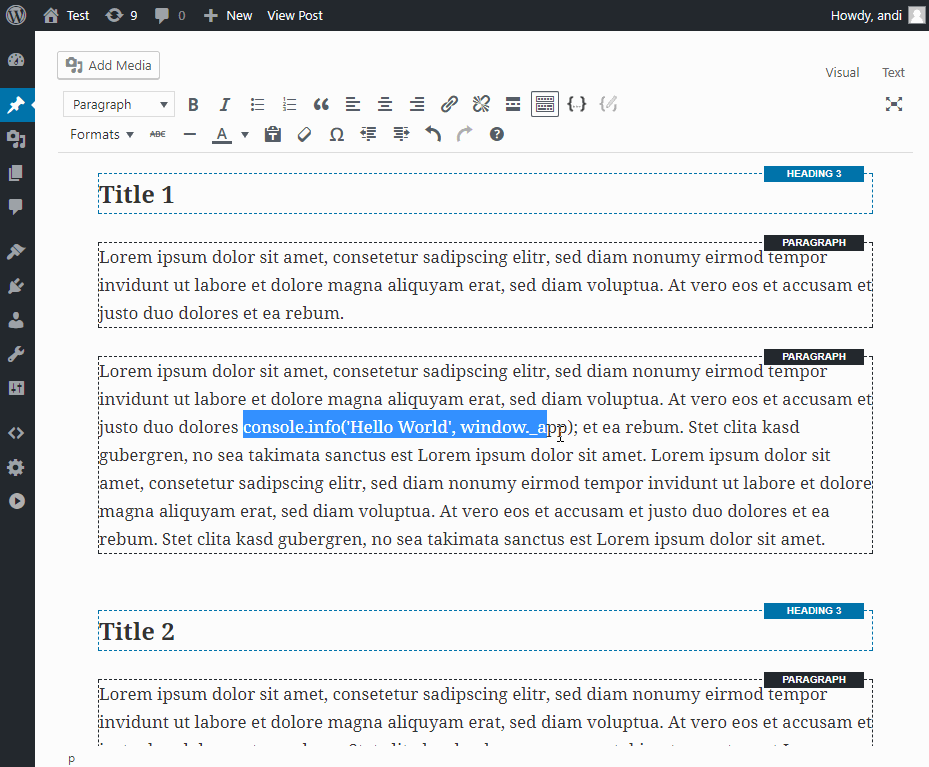
Task: Open keyboard shortcuts help
Action: [x=497, y=134]
